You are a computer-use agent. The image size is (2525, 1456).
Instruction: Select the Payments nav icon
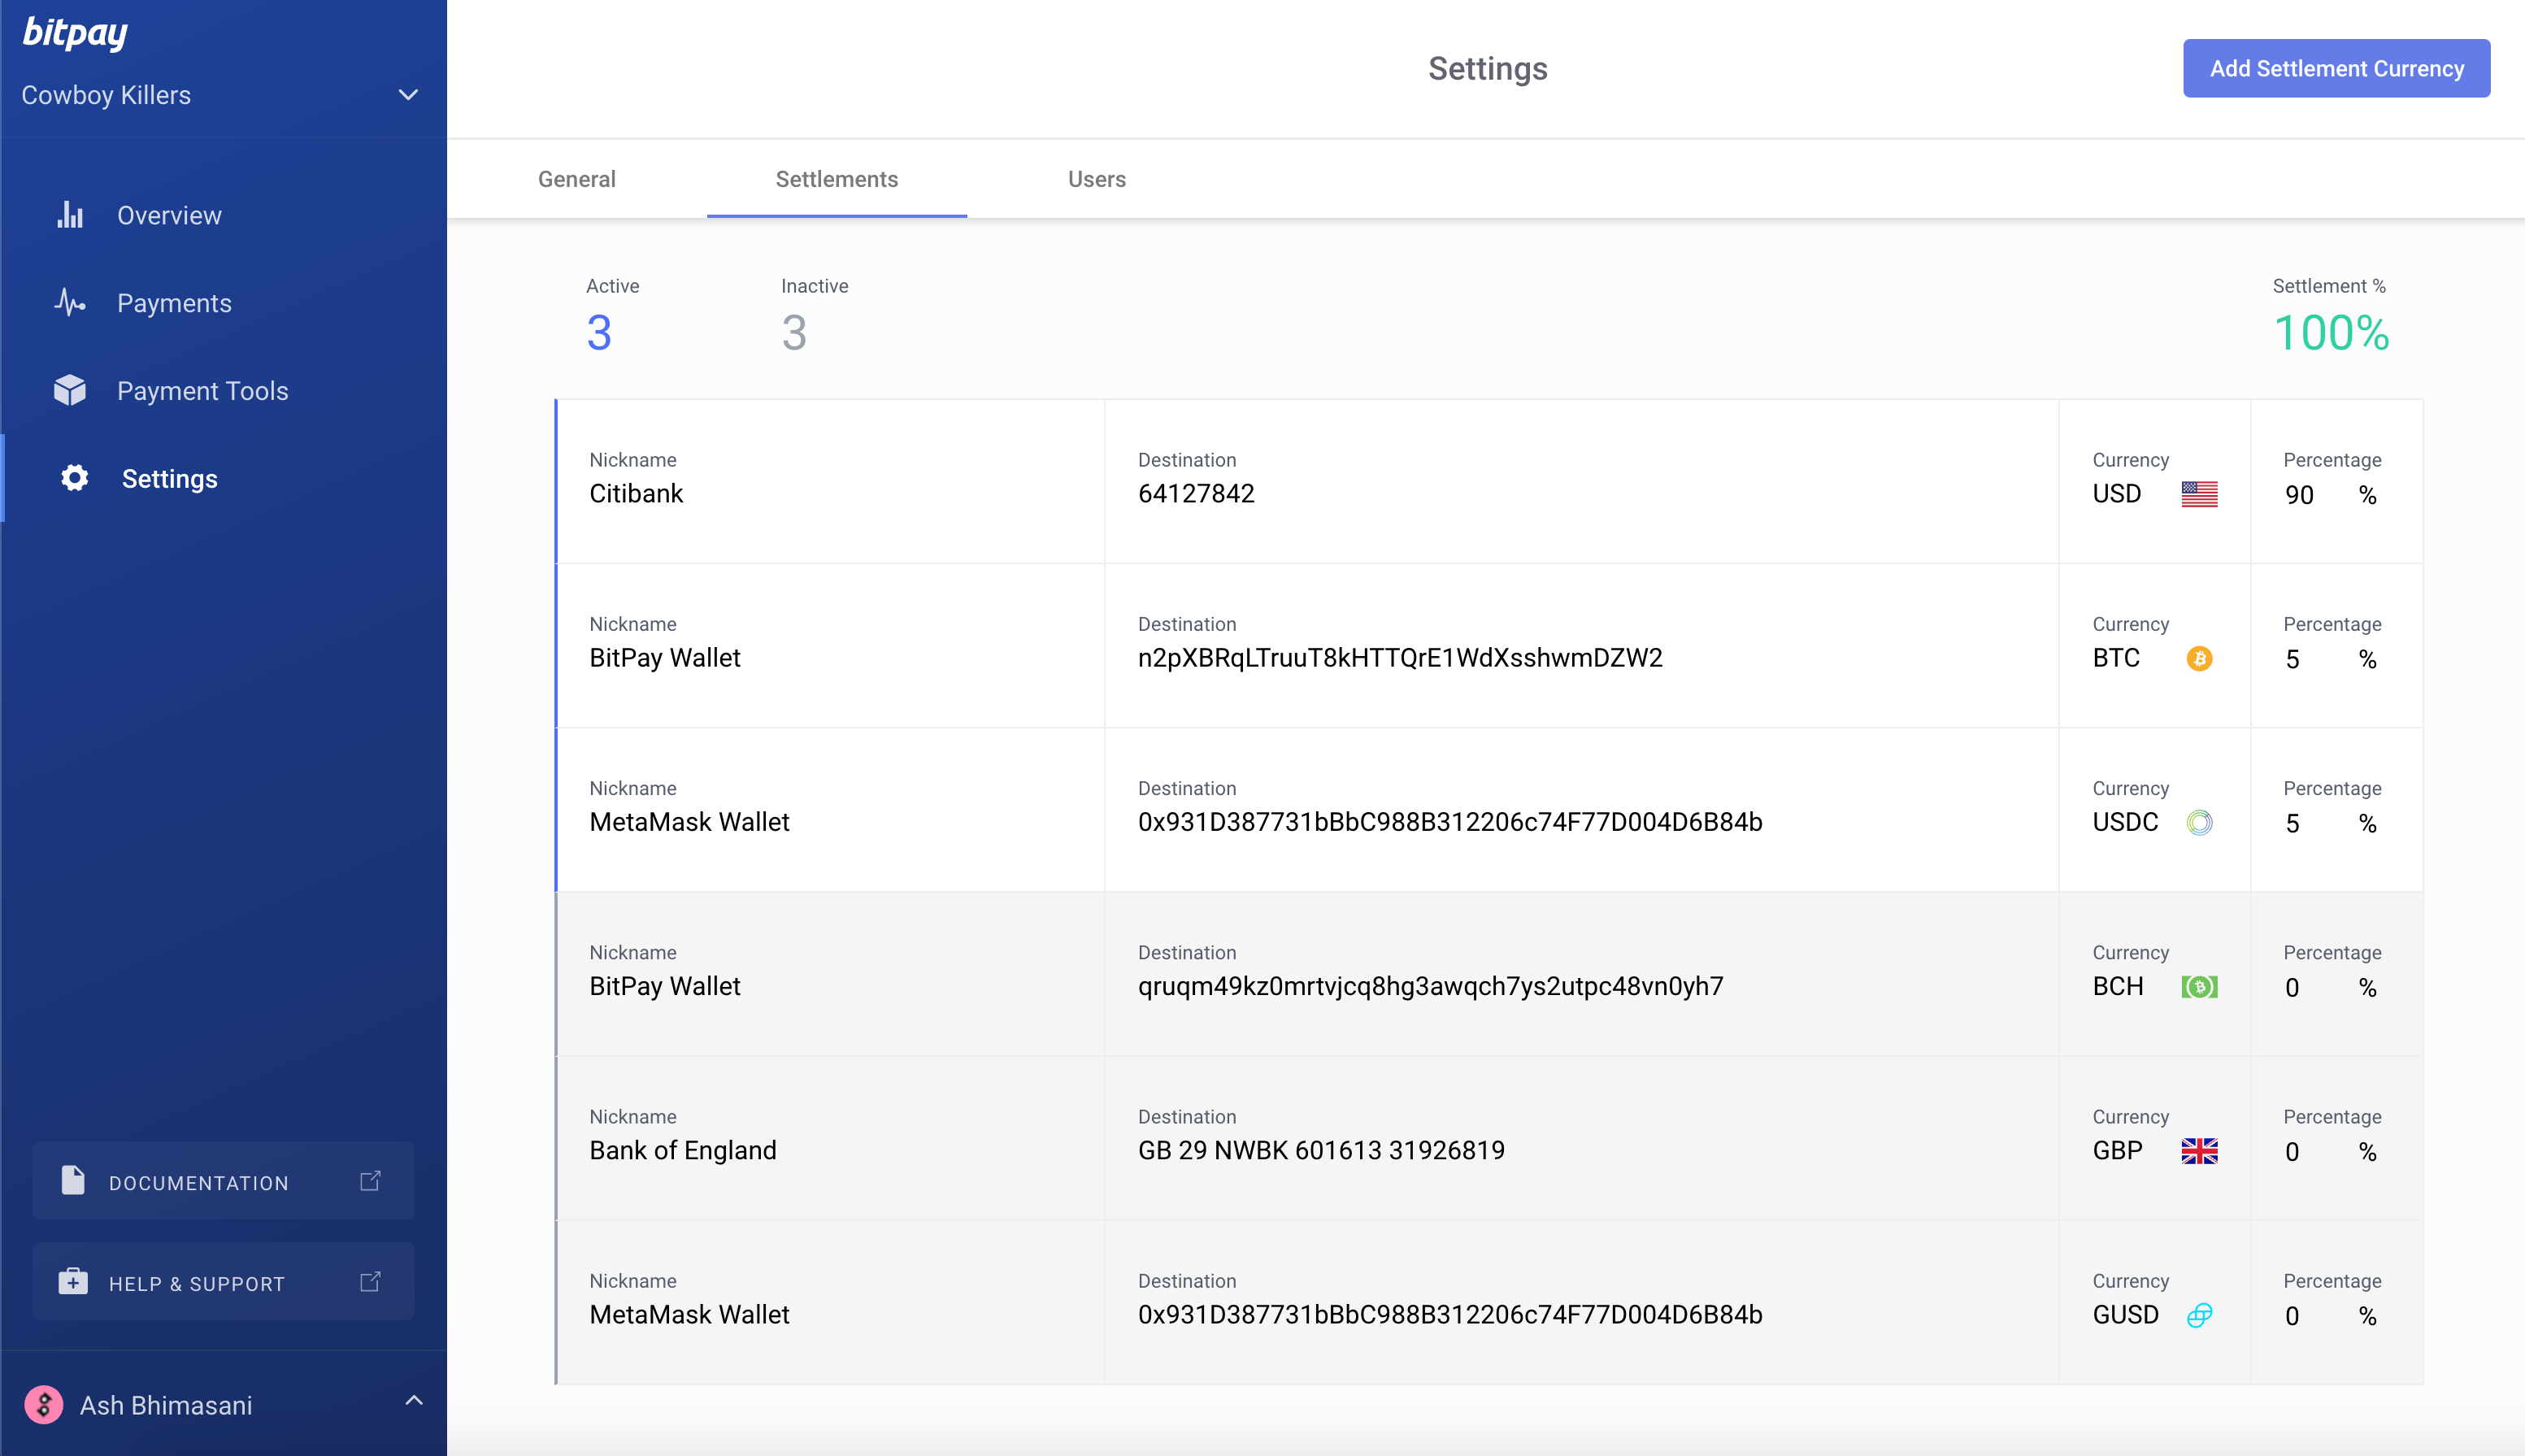click(x=71, y=302)
